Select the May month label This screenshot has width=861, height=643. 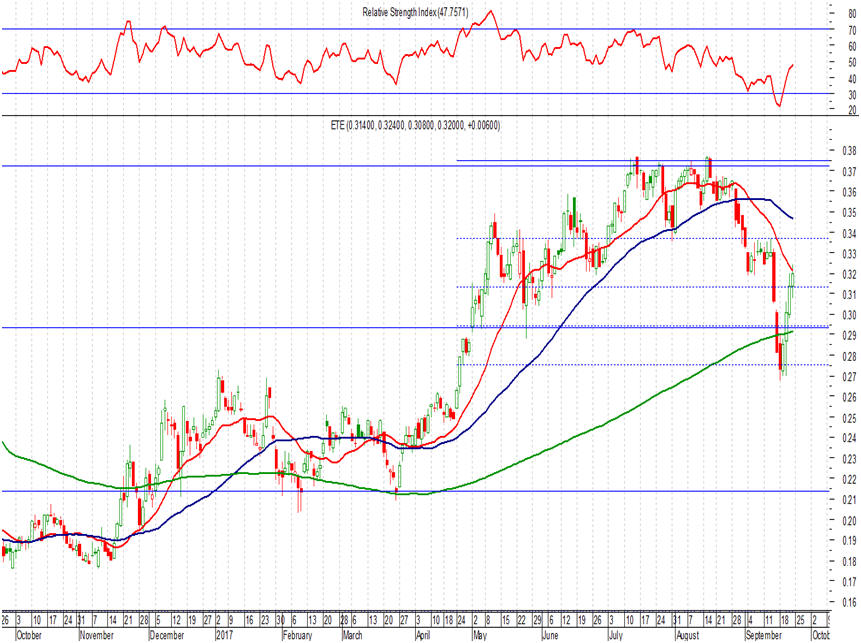(480, 635)
